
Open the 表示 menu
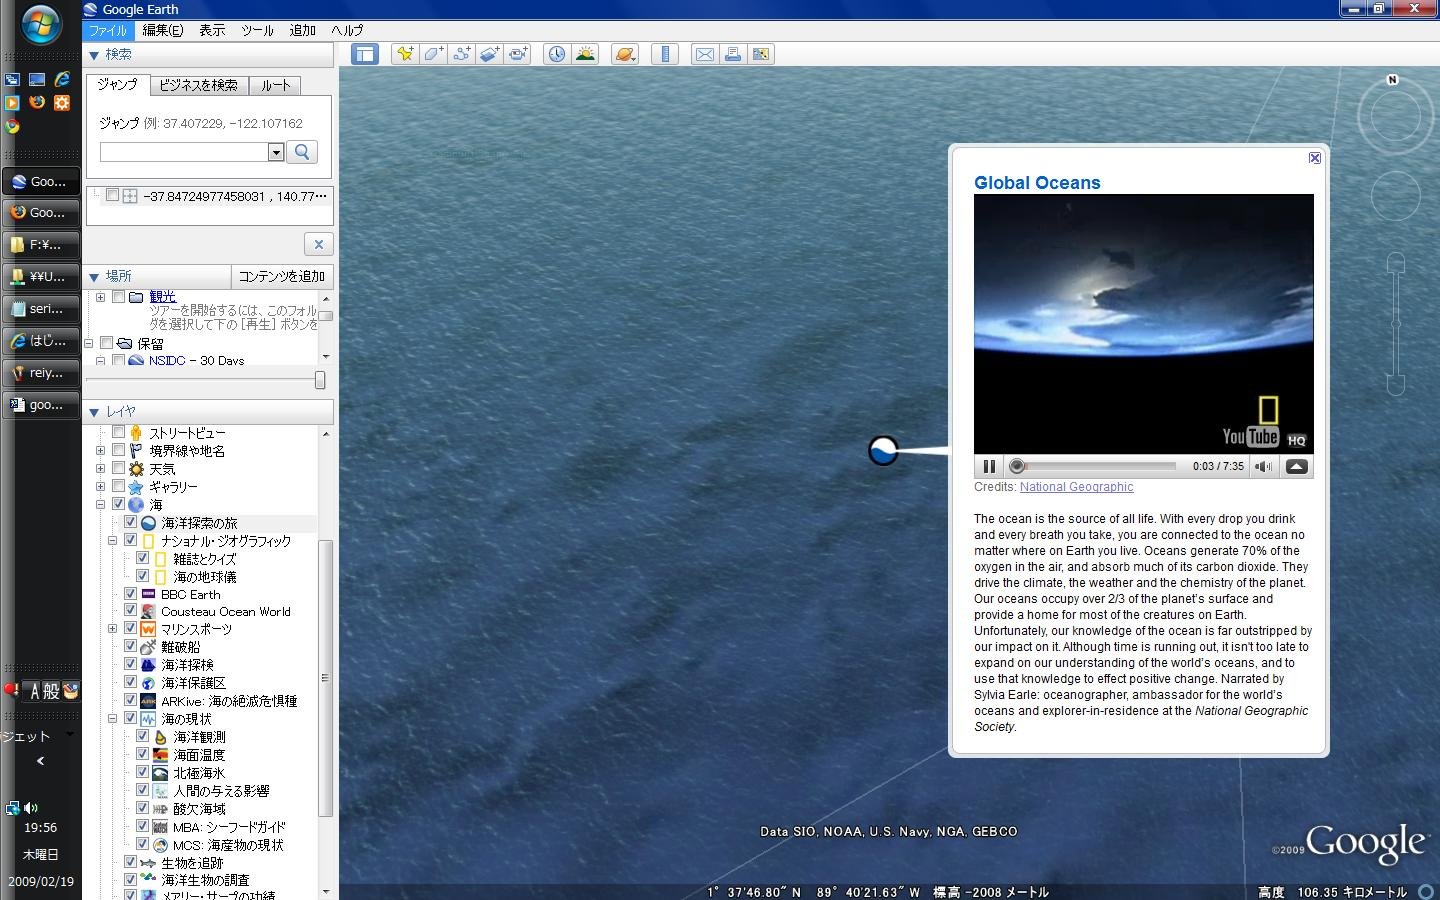[212, 30]
